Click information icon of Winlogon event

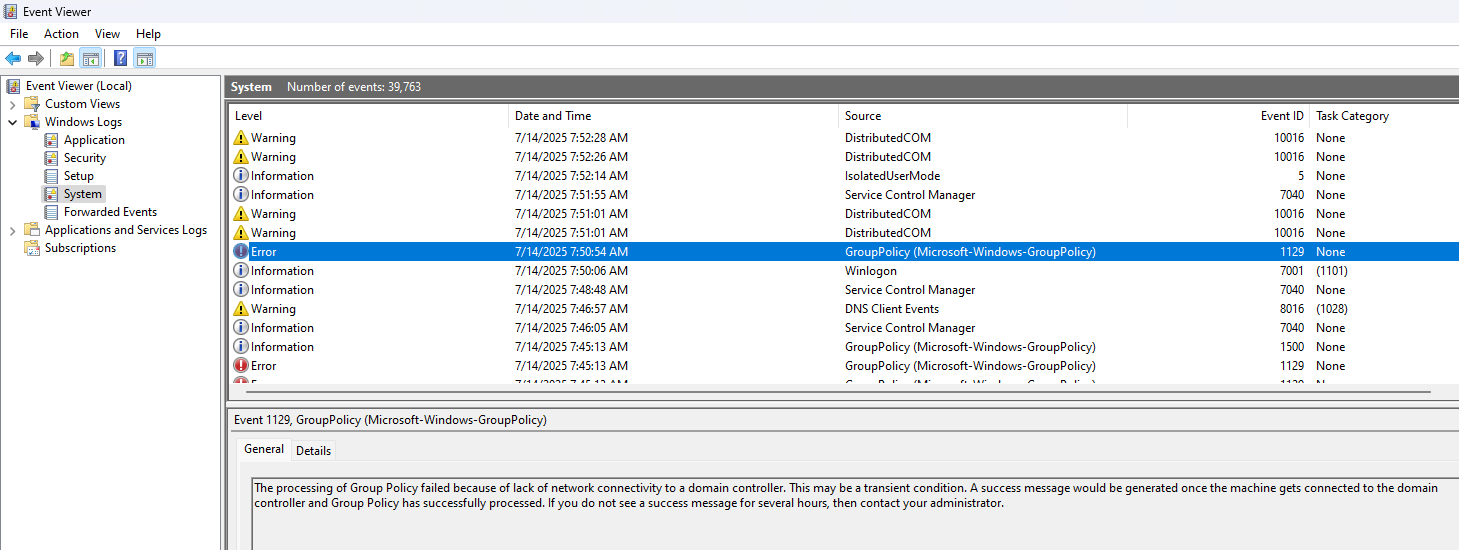[x=241, y=271]
